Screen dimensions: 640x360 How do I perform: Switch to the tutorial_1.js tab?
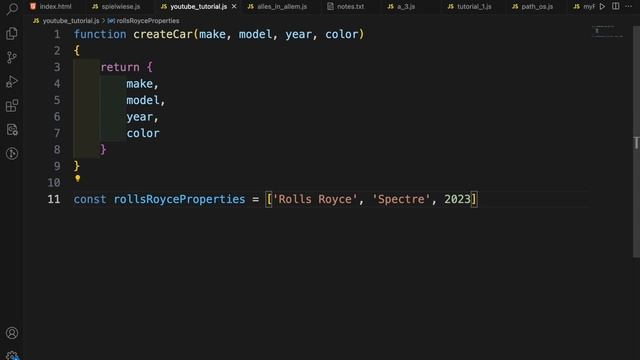tap(469, 7)
